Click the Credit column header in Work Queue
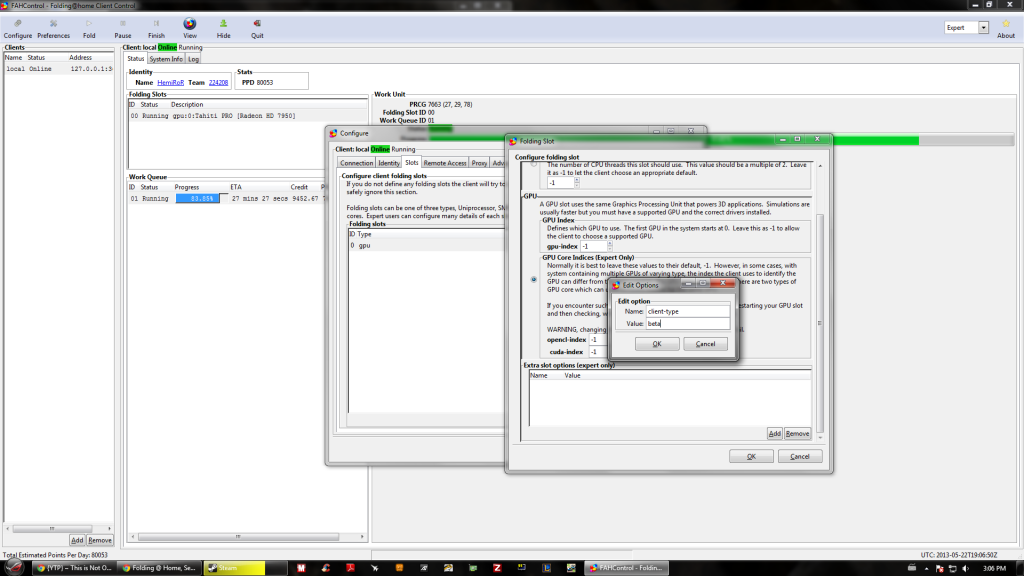 pos(299,187)
